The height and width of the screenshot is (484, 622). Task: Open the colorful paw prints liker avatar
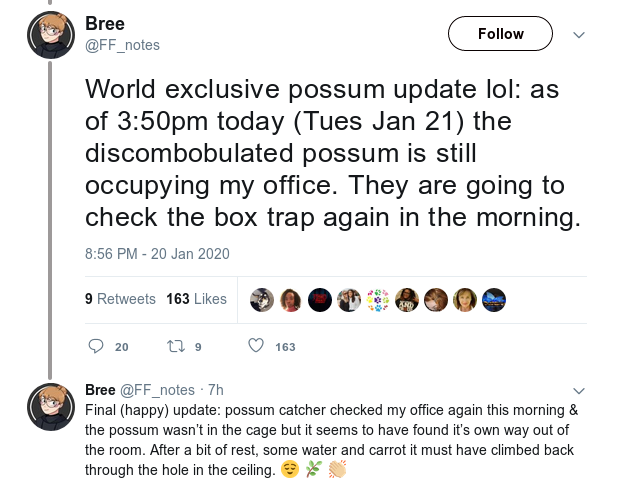coord(378,299)
